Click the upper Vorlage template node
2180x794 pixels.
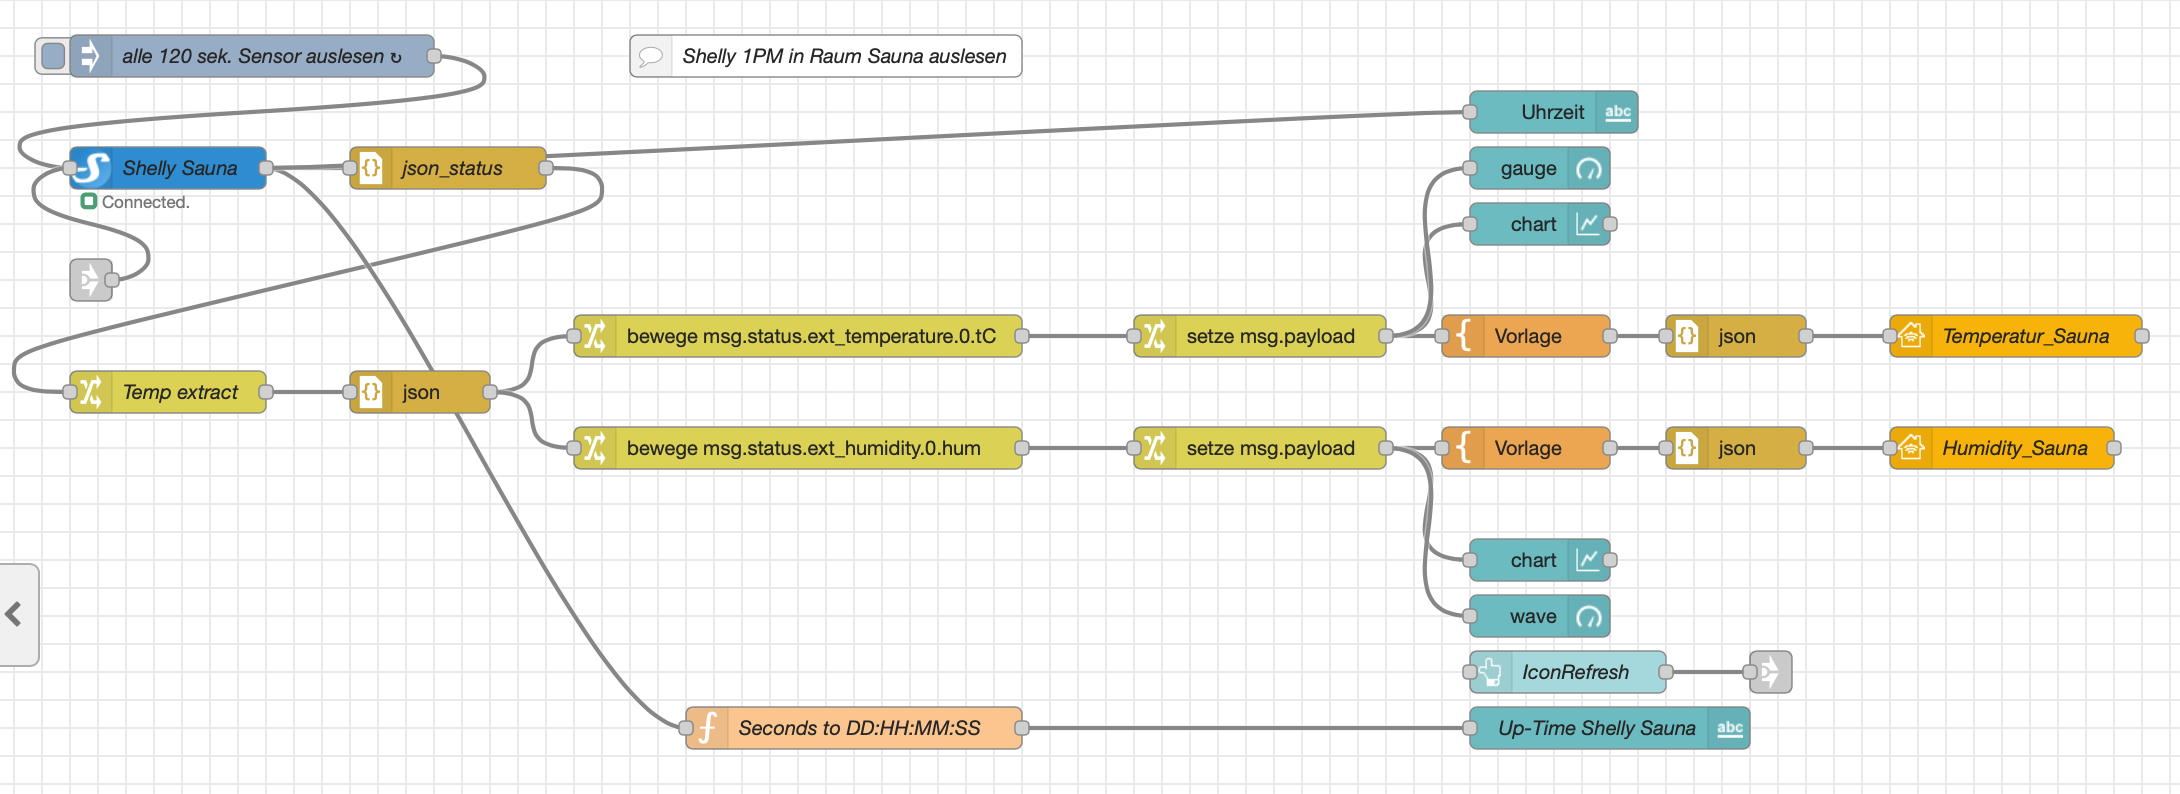tap(1526, 336)
